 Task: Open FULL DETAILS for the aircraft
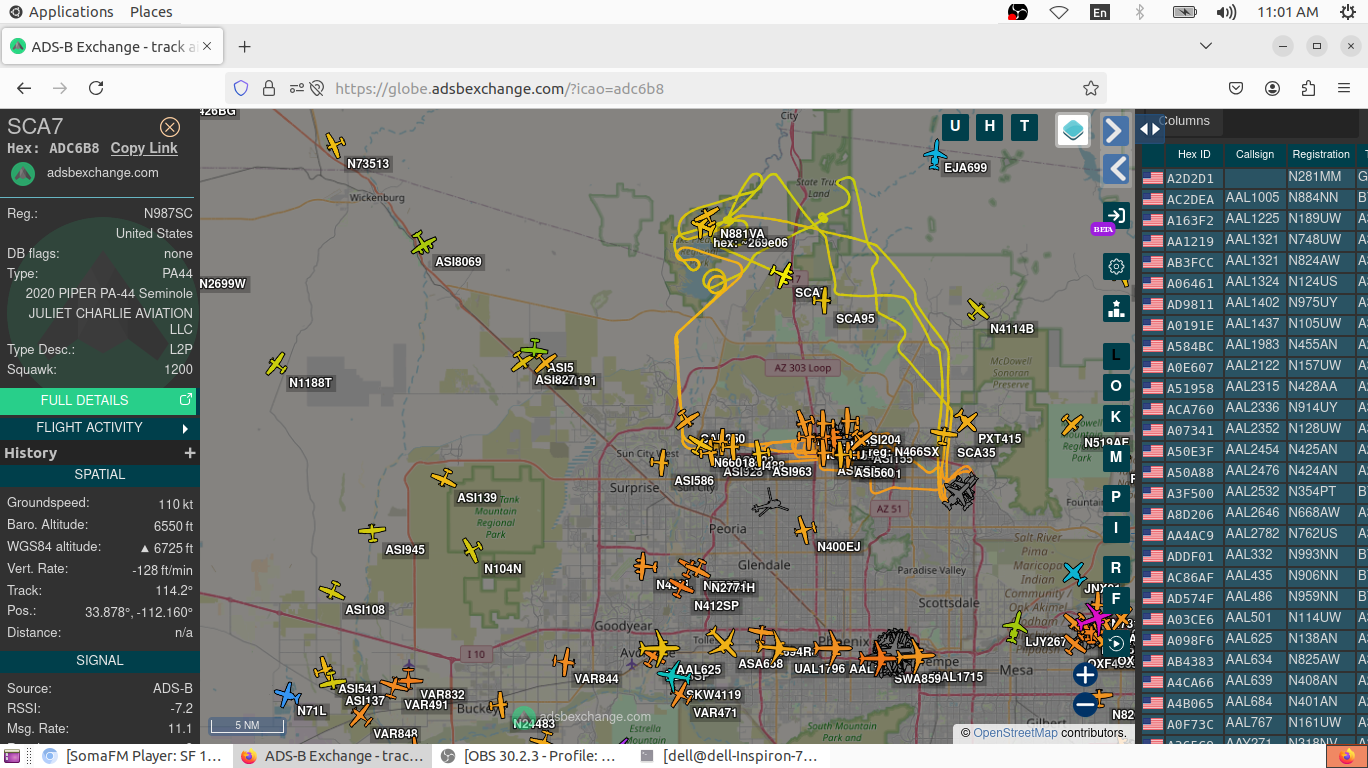click(x=98, y=400)
